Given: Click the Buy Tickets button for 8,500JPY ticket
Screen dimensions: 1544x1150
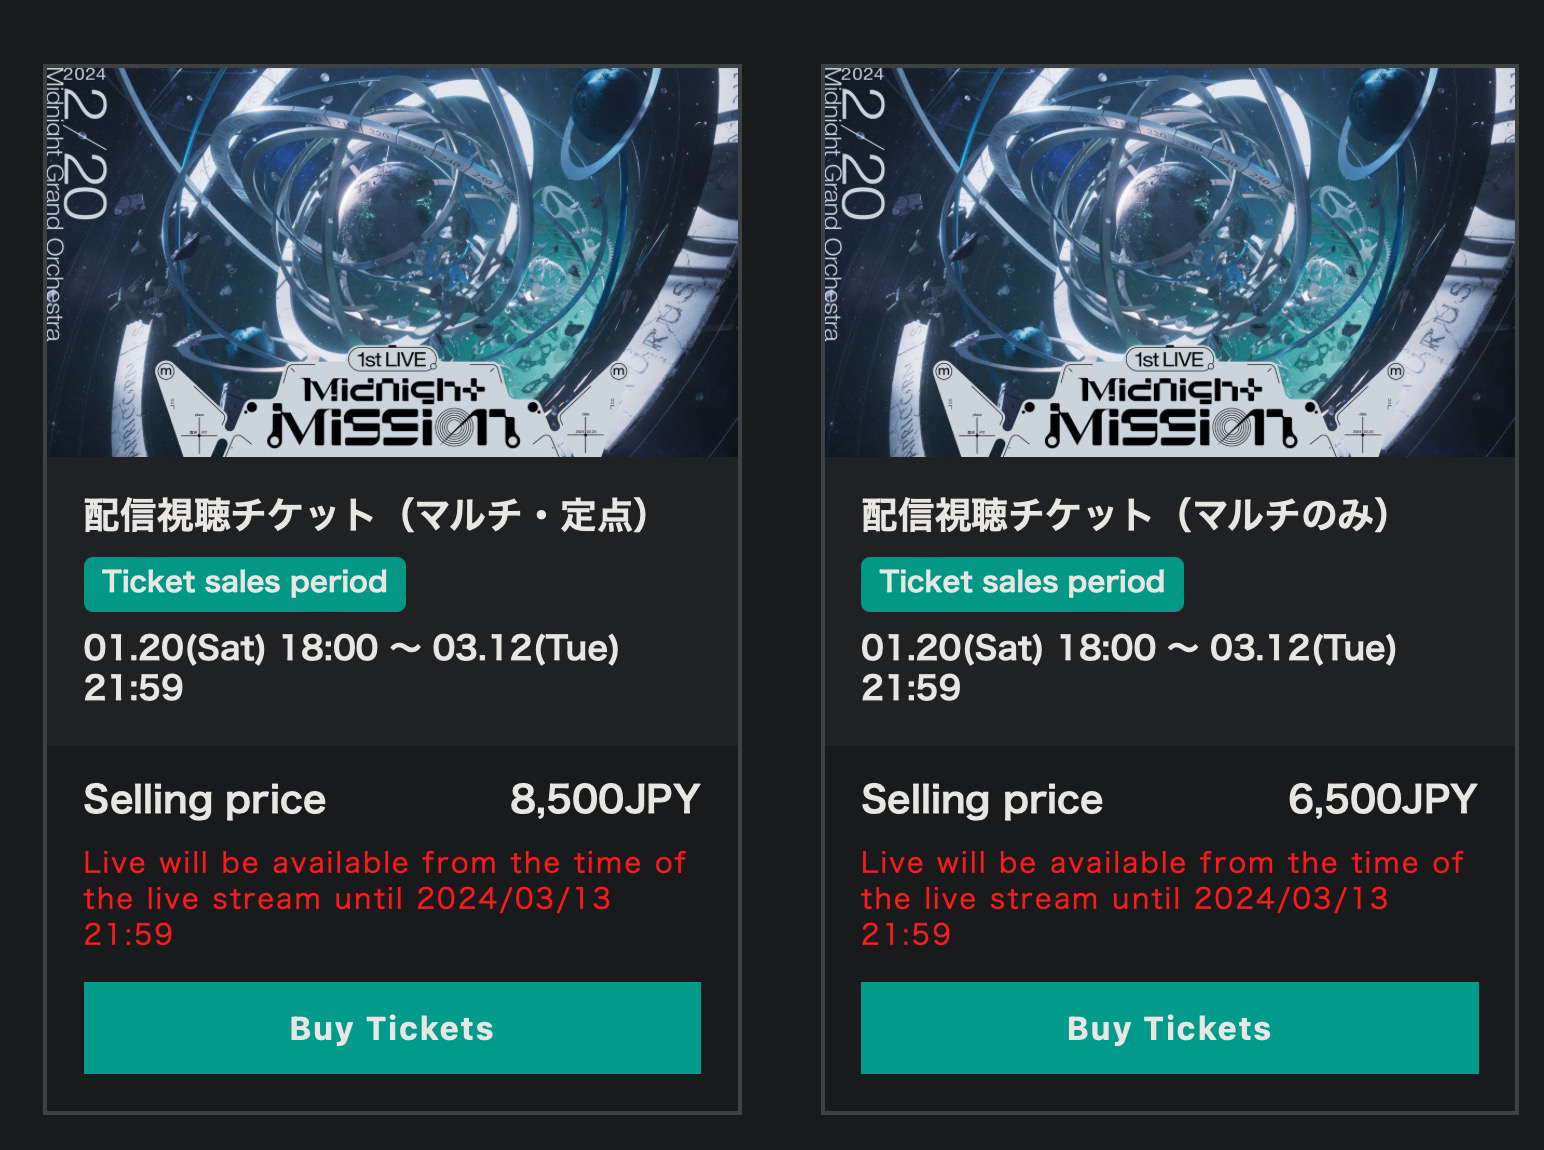Looking at the screenshot, I should click(392, 1028).
